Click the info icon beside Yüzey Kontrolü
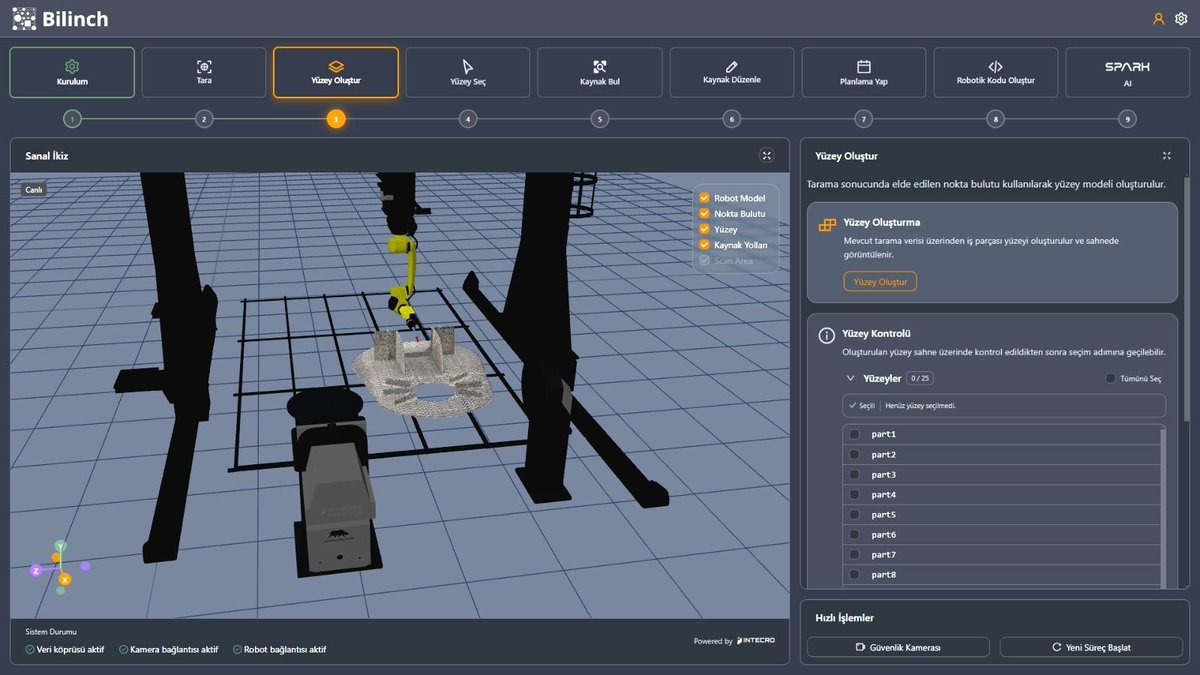This screenshot has height=675, width=1200. tap(827, 335)
